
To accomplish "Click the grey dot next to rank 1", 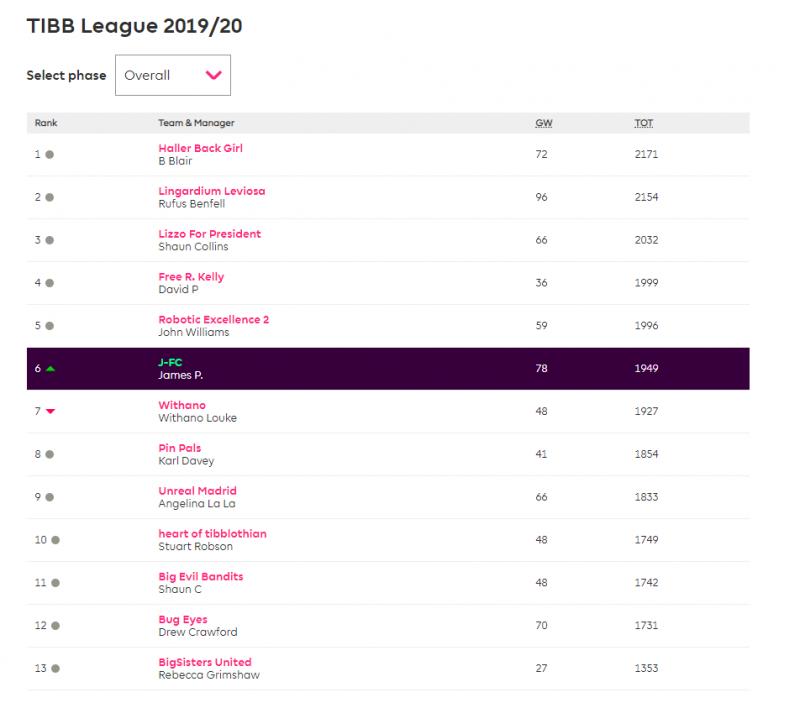I will click(49, 155).
